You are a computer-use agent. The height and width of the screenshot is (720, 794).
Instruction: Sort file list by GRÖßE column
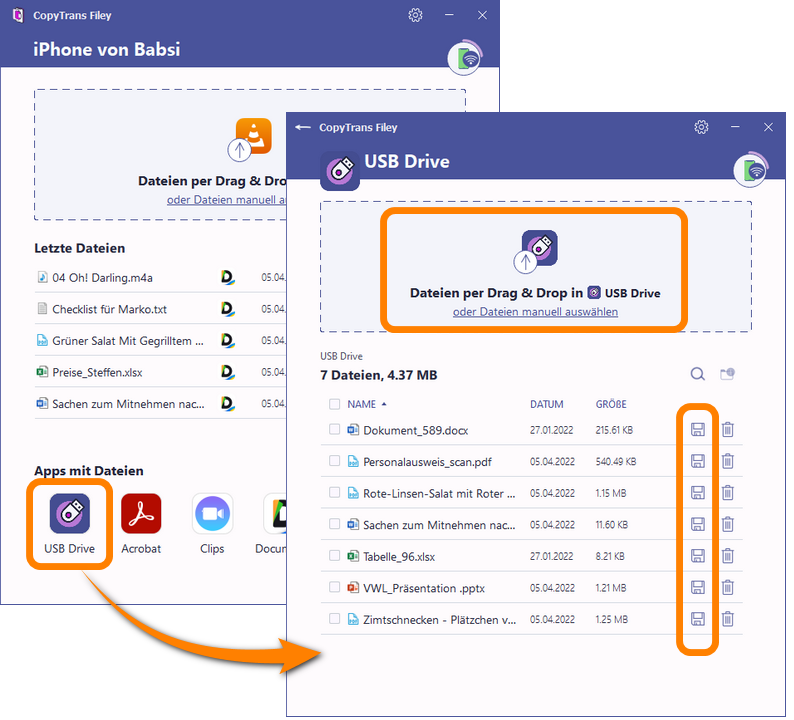[x=611, y=404]
